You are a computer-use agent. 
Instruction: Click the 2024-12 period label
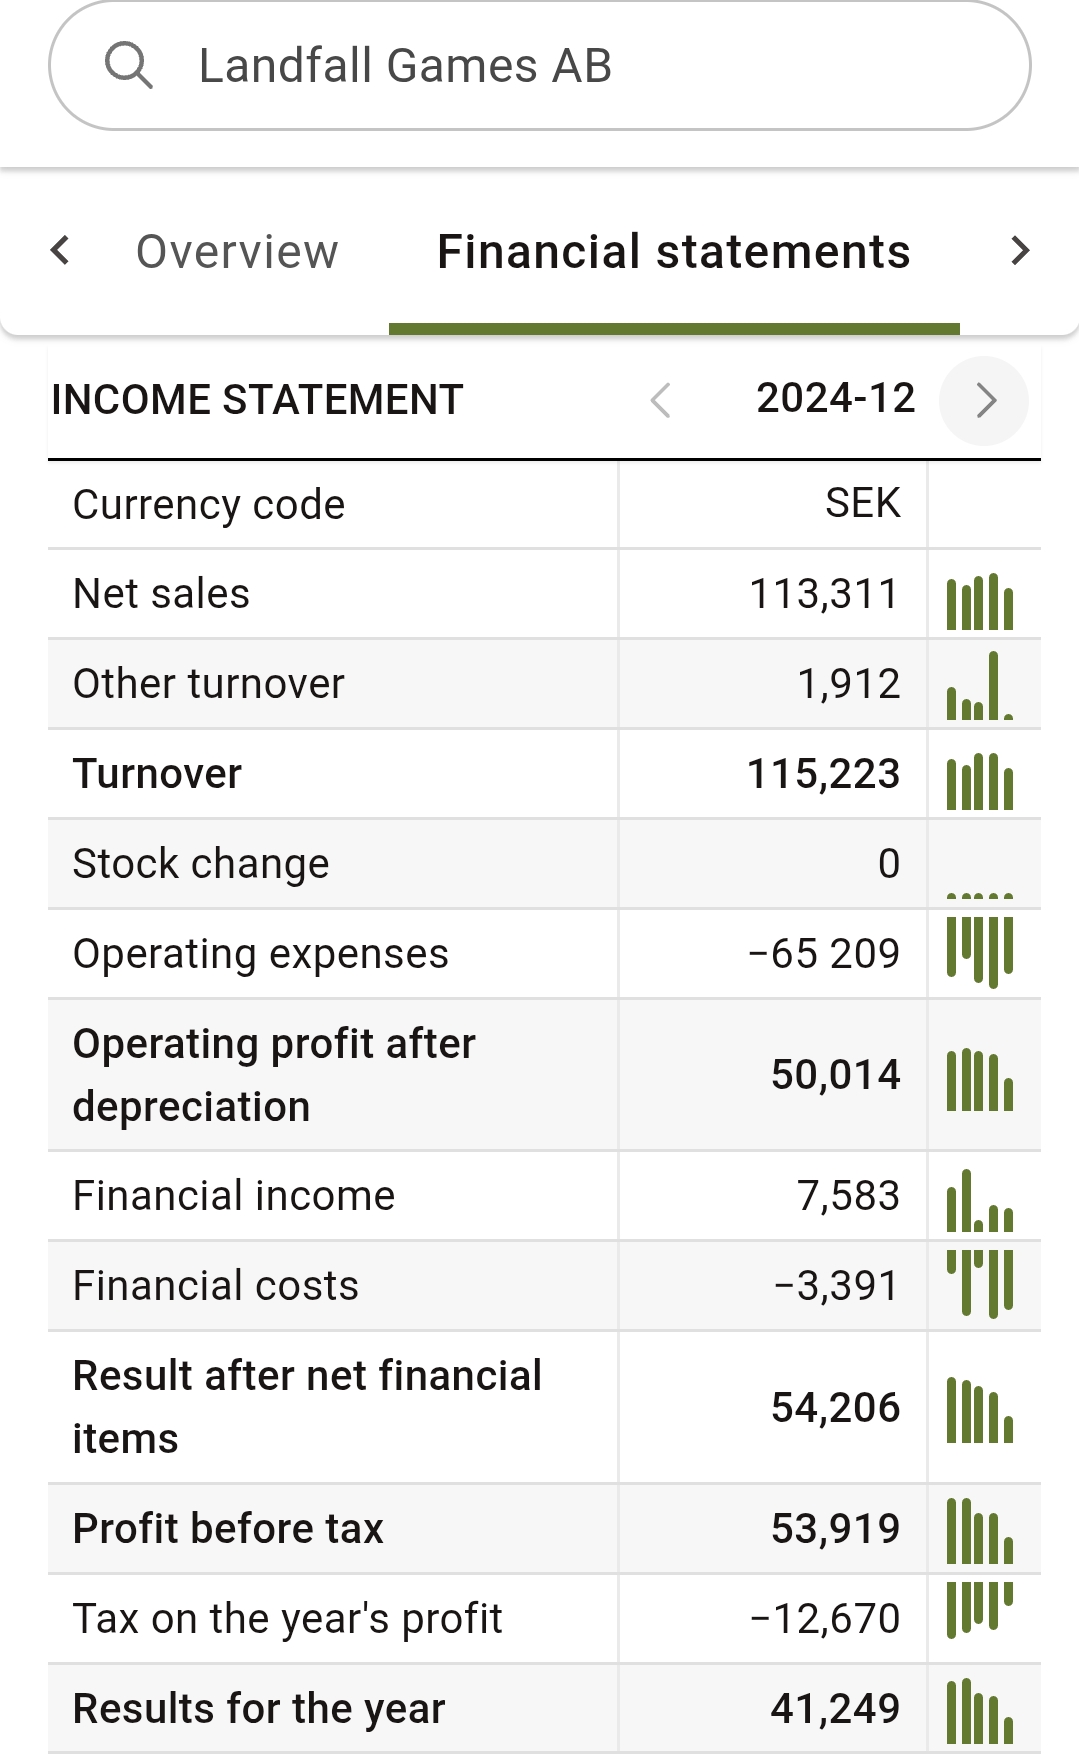[836, 398]
